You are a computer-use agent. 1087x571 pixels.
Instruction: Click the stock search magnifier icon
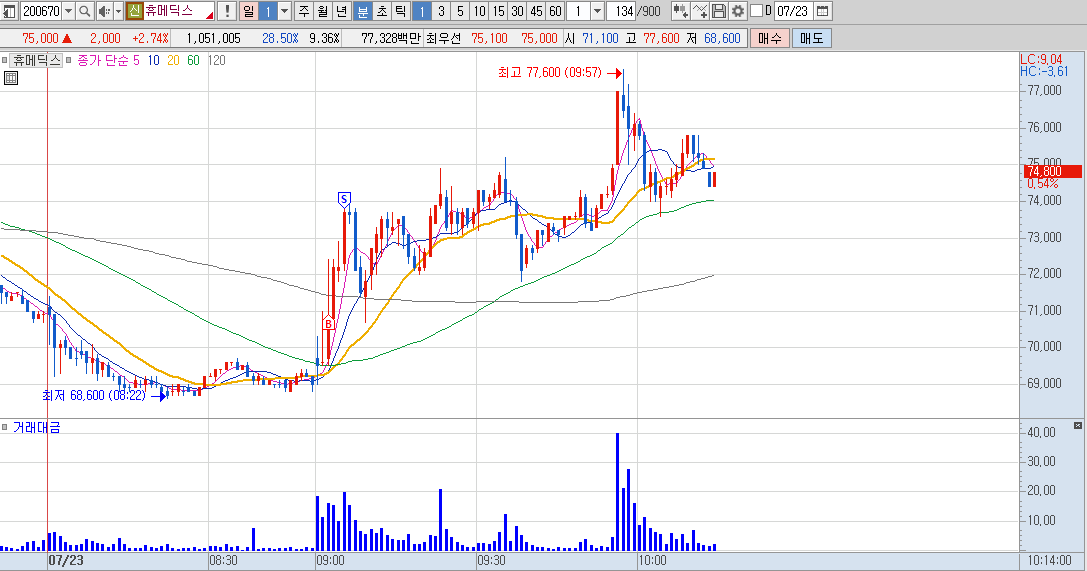[x=85, y=11]
